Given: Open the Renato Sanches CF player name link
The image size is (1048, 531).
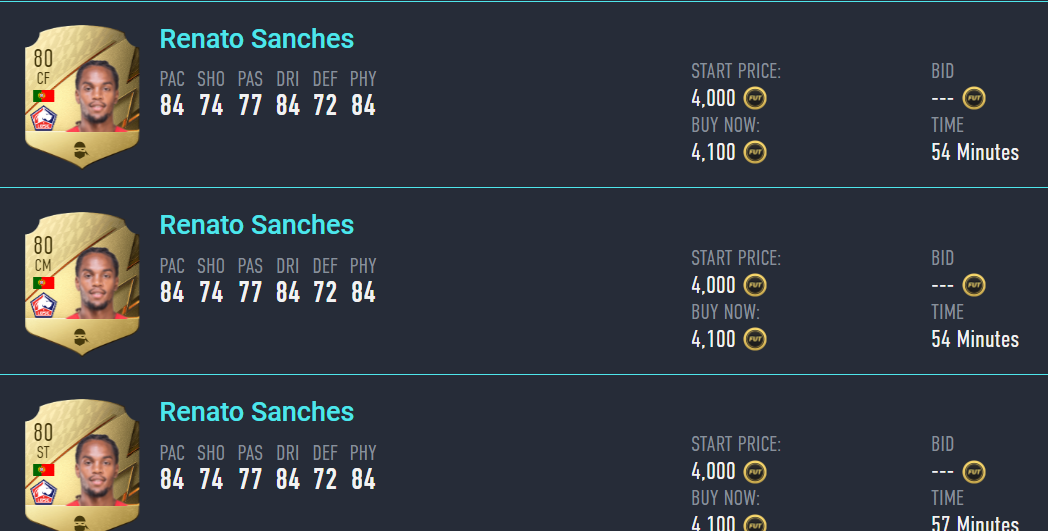Looking at the screenshot, I should [x=257, y=39].
